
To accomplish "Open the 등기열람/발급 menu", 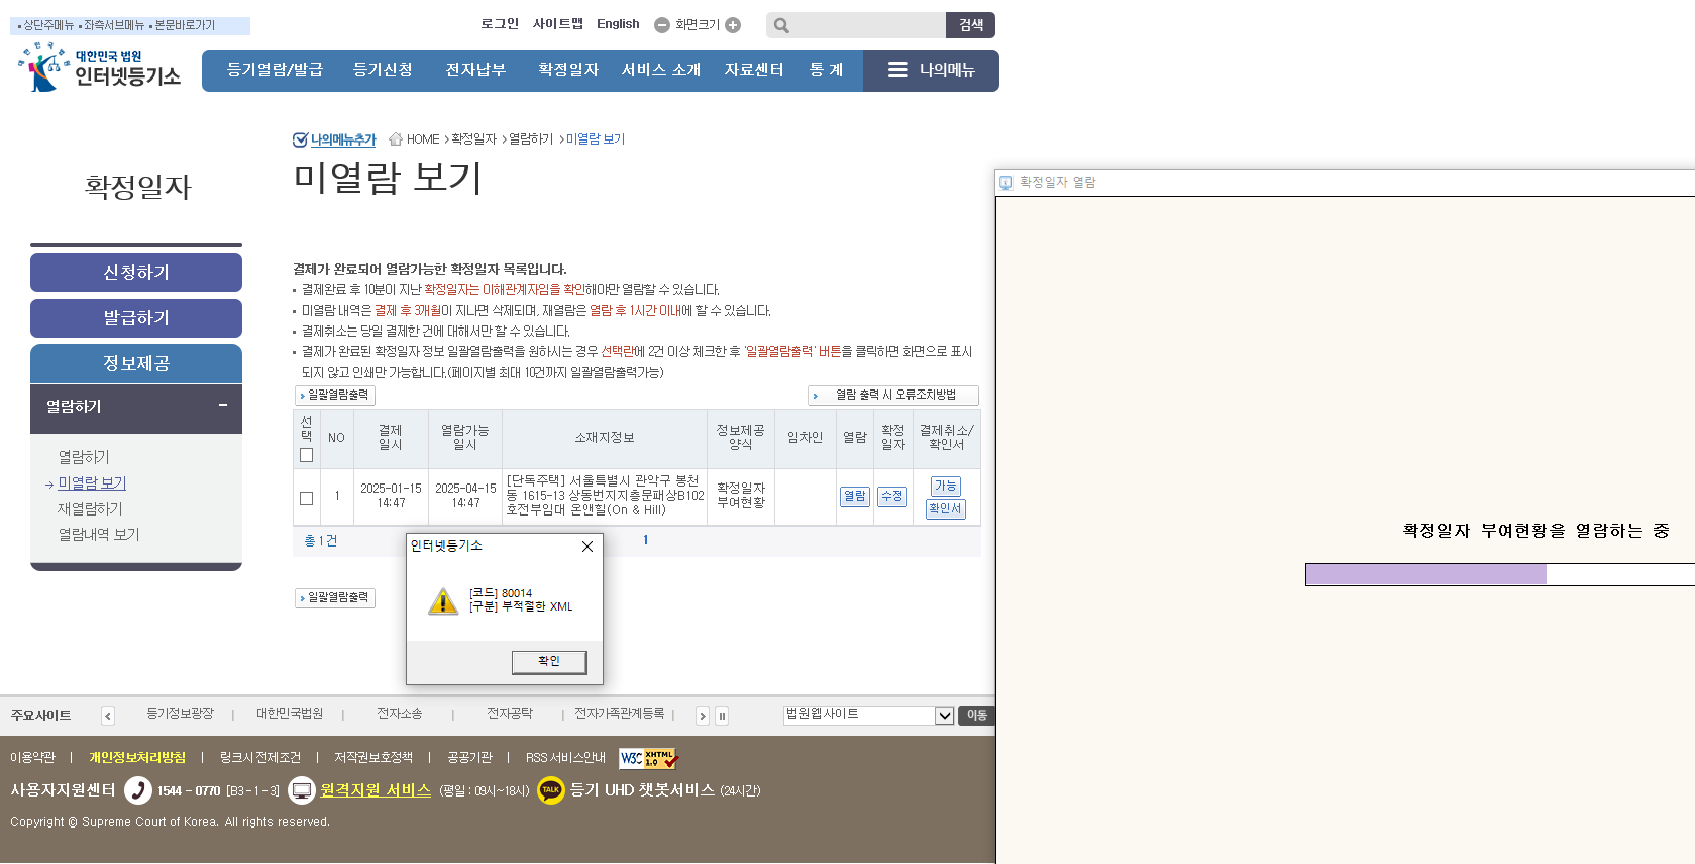I will pyautogui.click(x=275, y=70).
